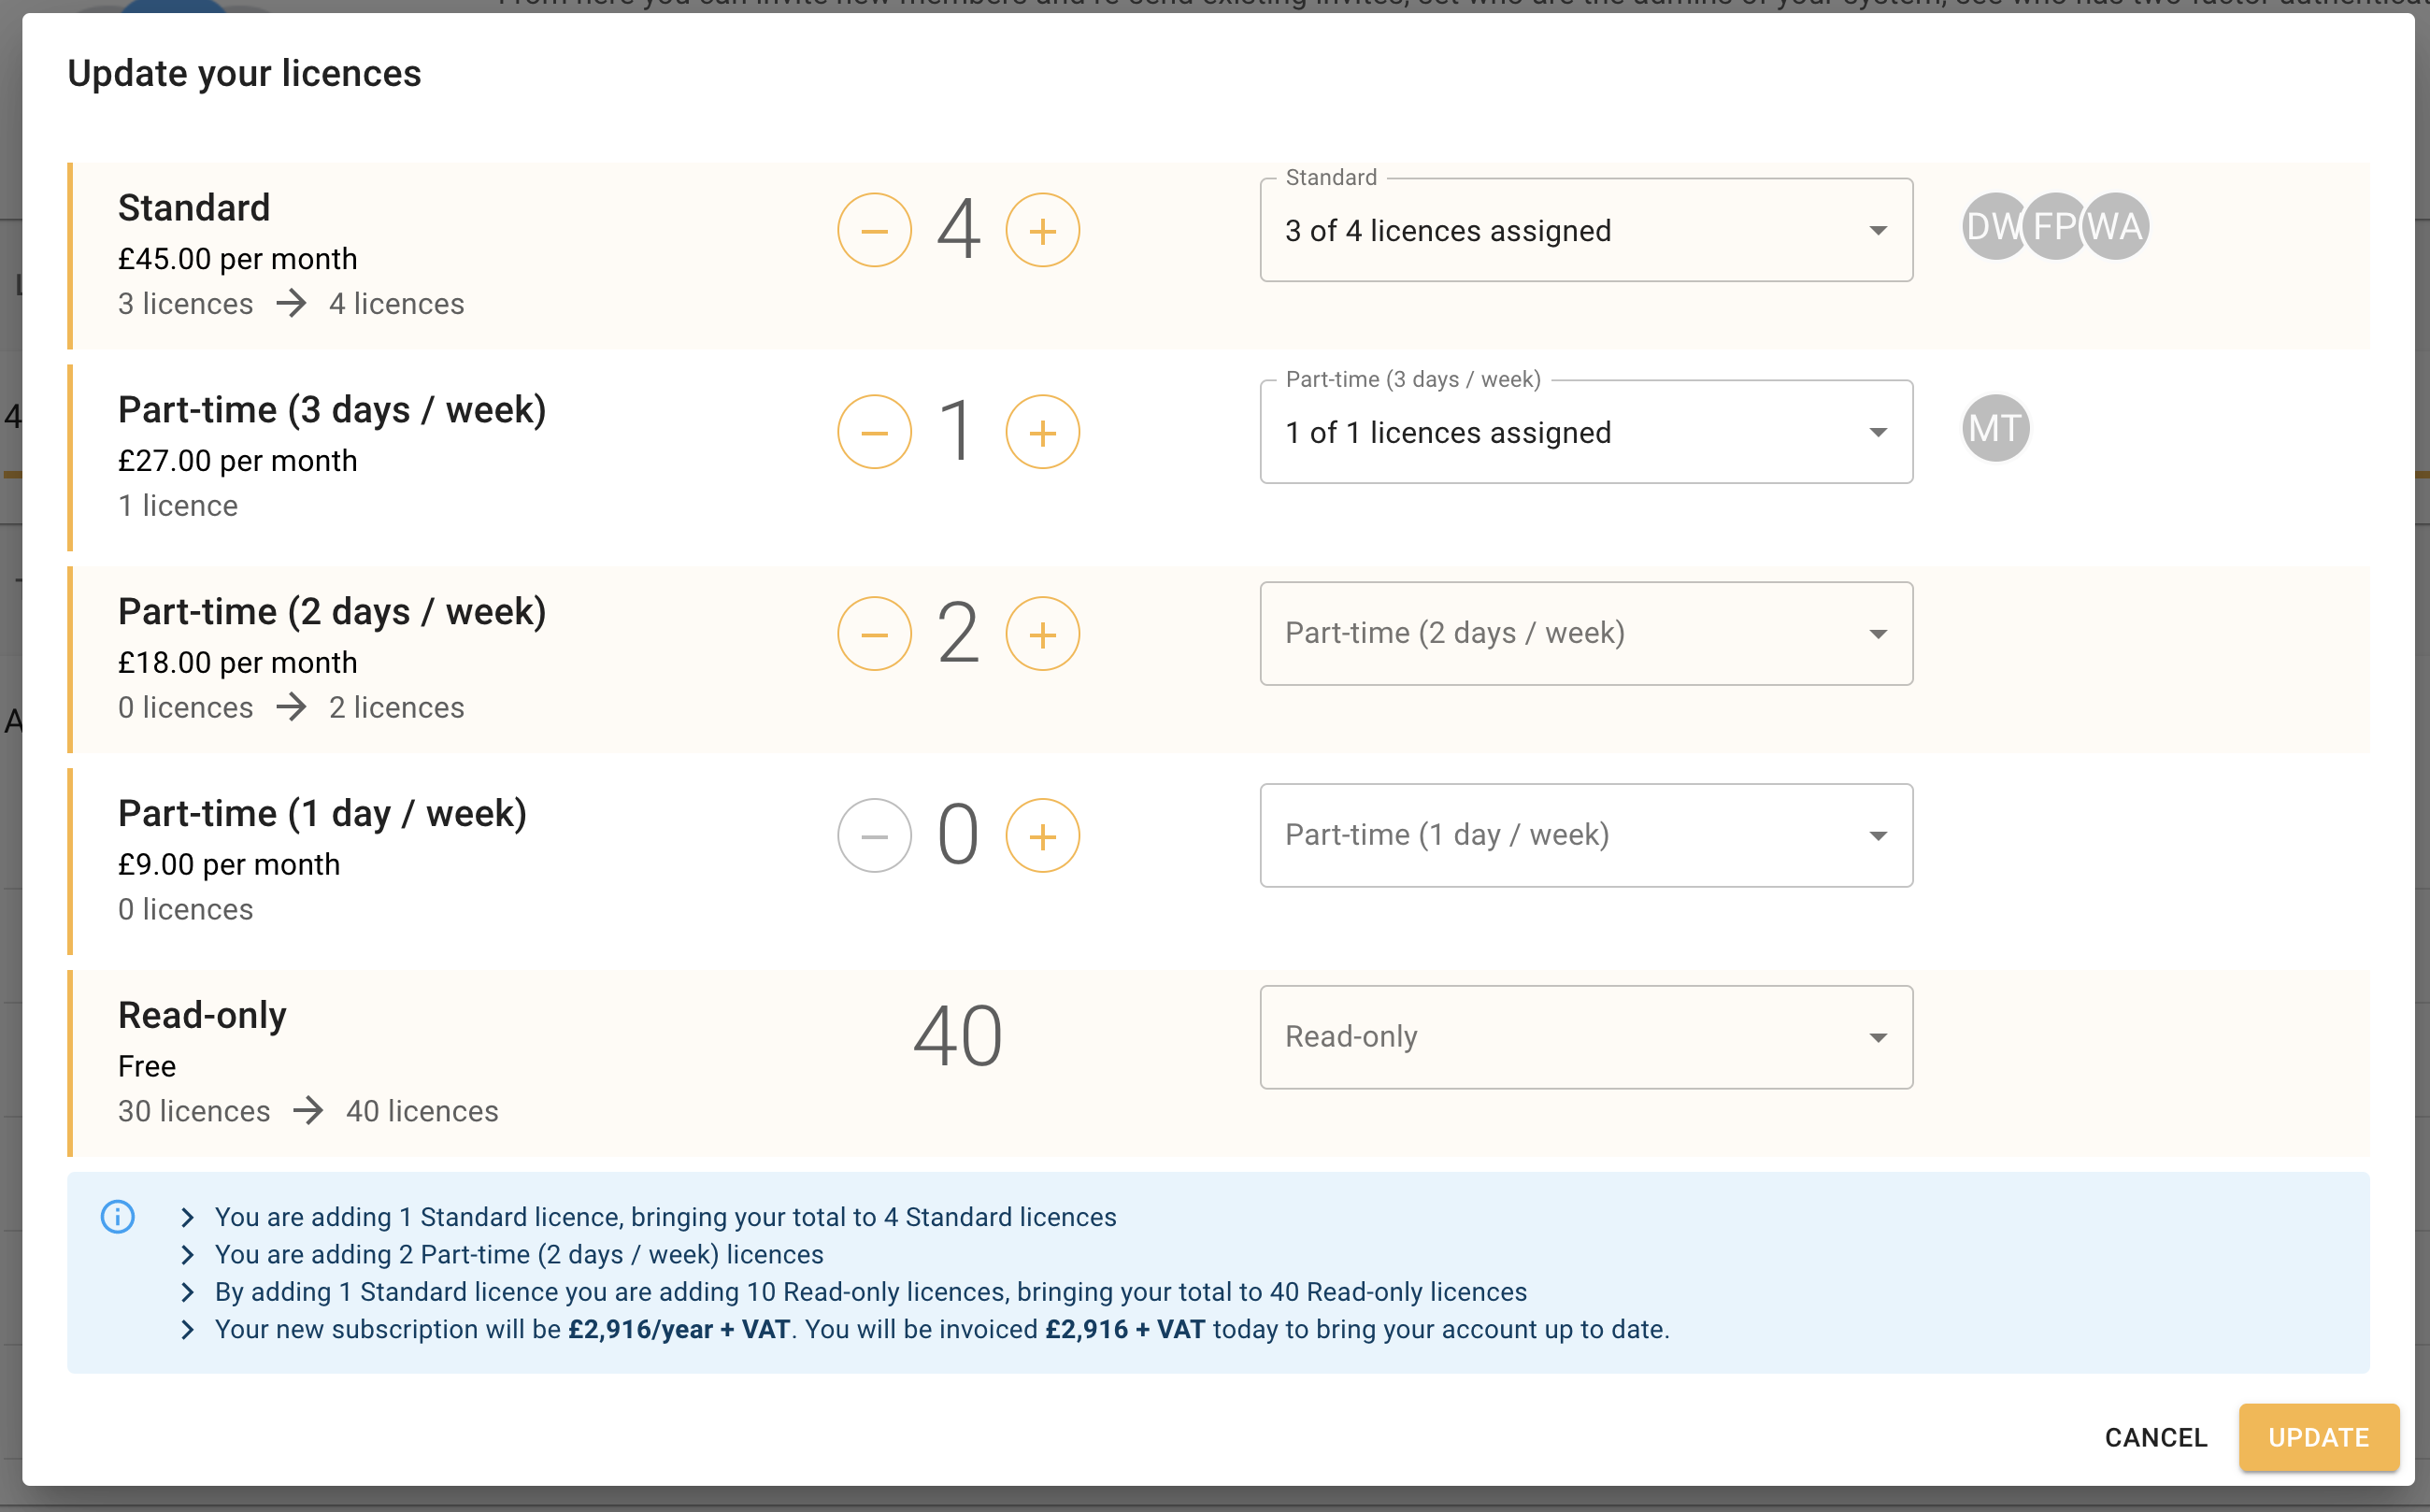Viewport: 2430px width, 1512px height.
Task: Remove a Part-time 3 days licence
Action: pyautogui.click(x=874, y=433)
